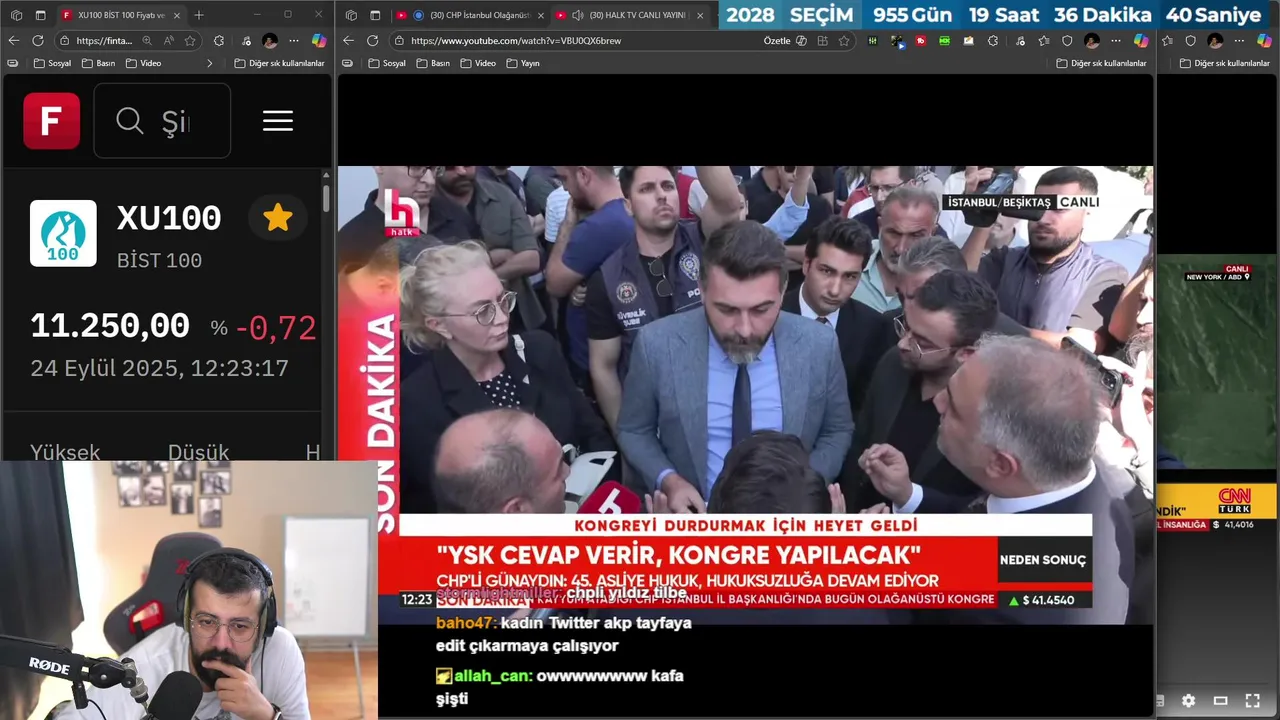This screenshot has height=720, width=1280.
Task: Open YouTube player settings gear
Action: (x=1188, y=701)
